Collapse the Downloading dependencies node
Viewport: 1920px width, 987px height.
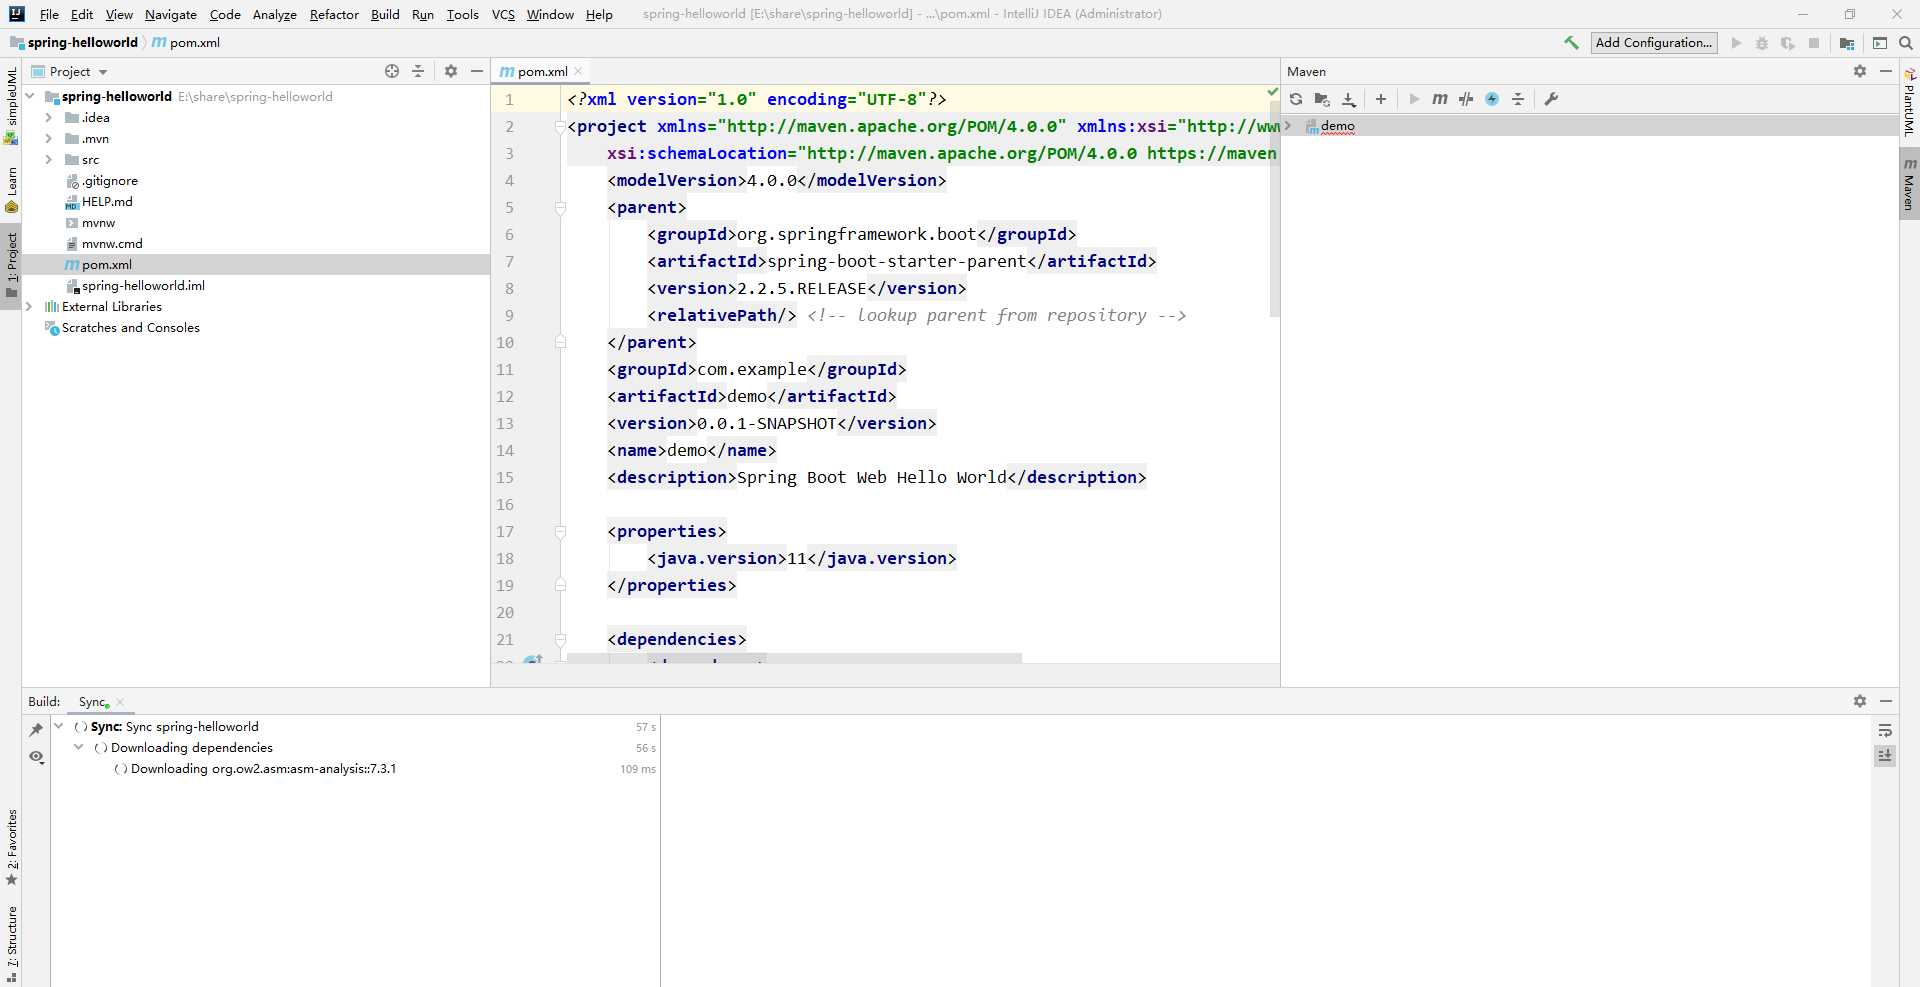click(x=79, y=748)
